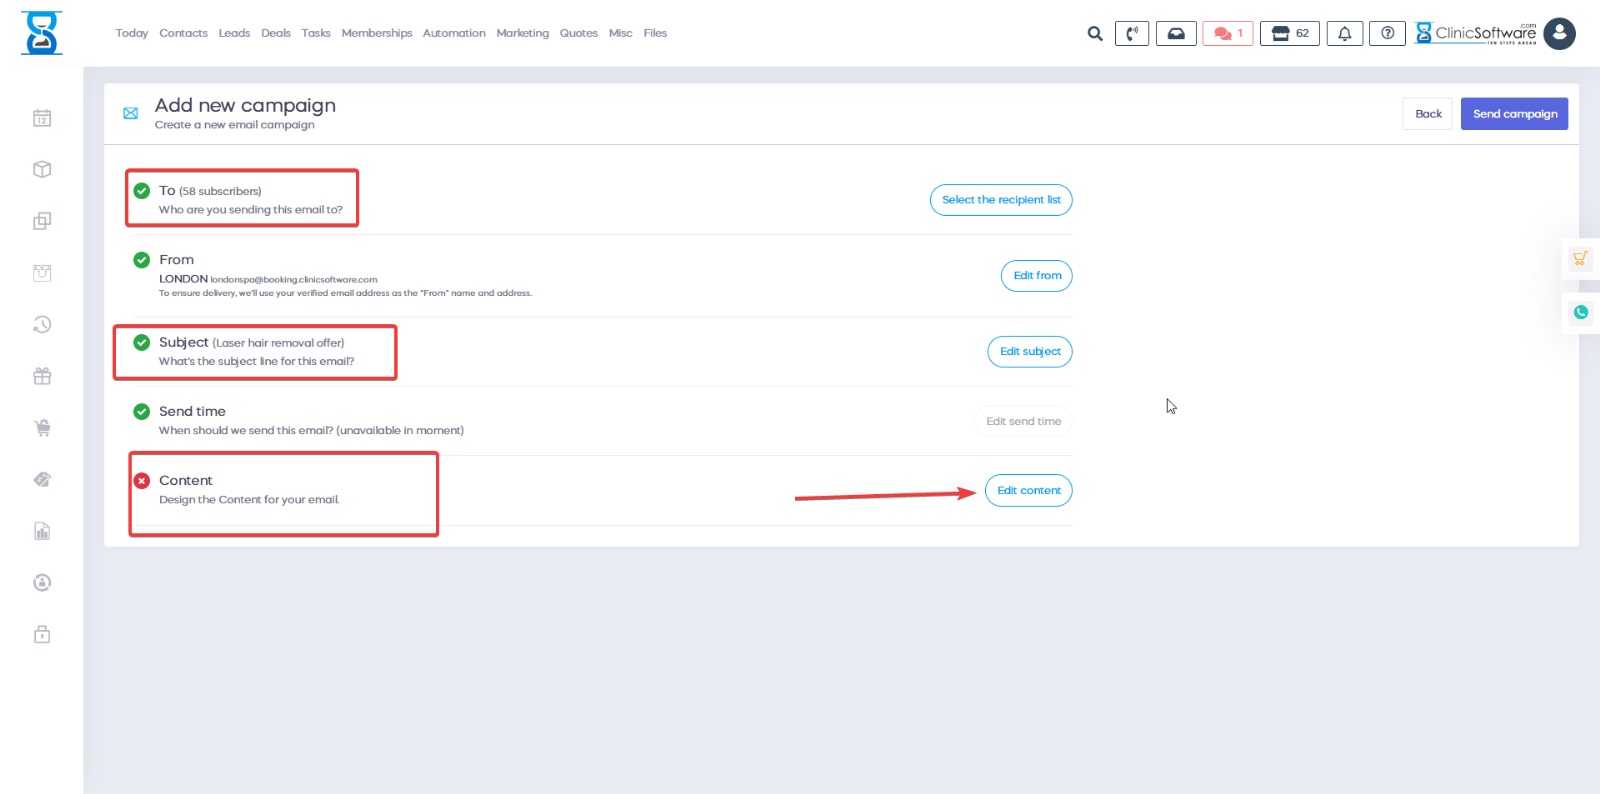Go to the Automation menu
Viewport: 1600px width, 794px height.
[x=454, y=33]
